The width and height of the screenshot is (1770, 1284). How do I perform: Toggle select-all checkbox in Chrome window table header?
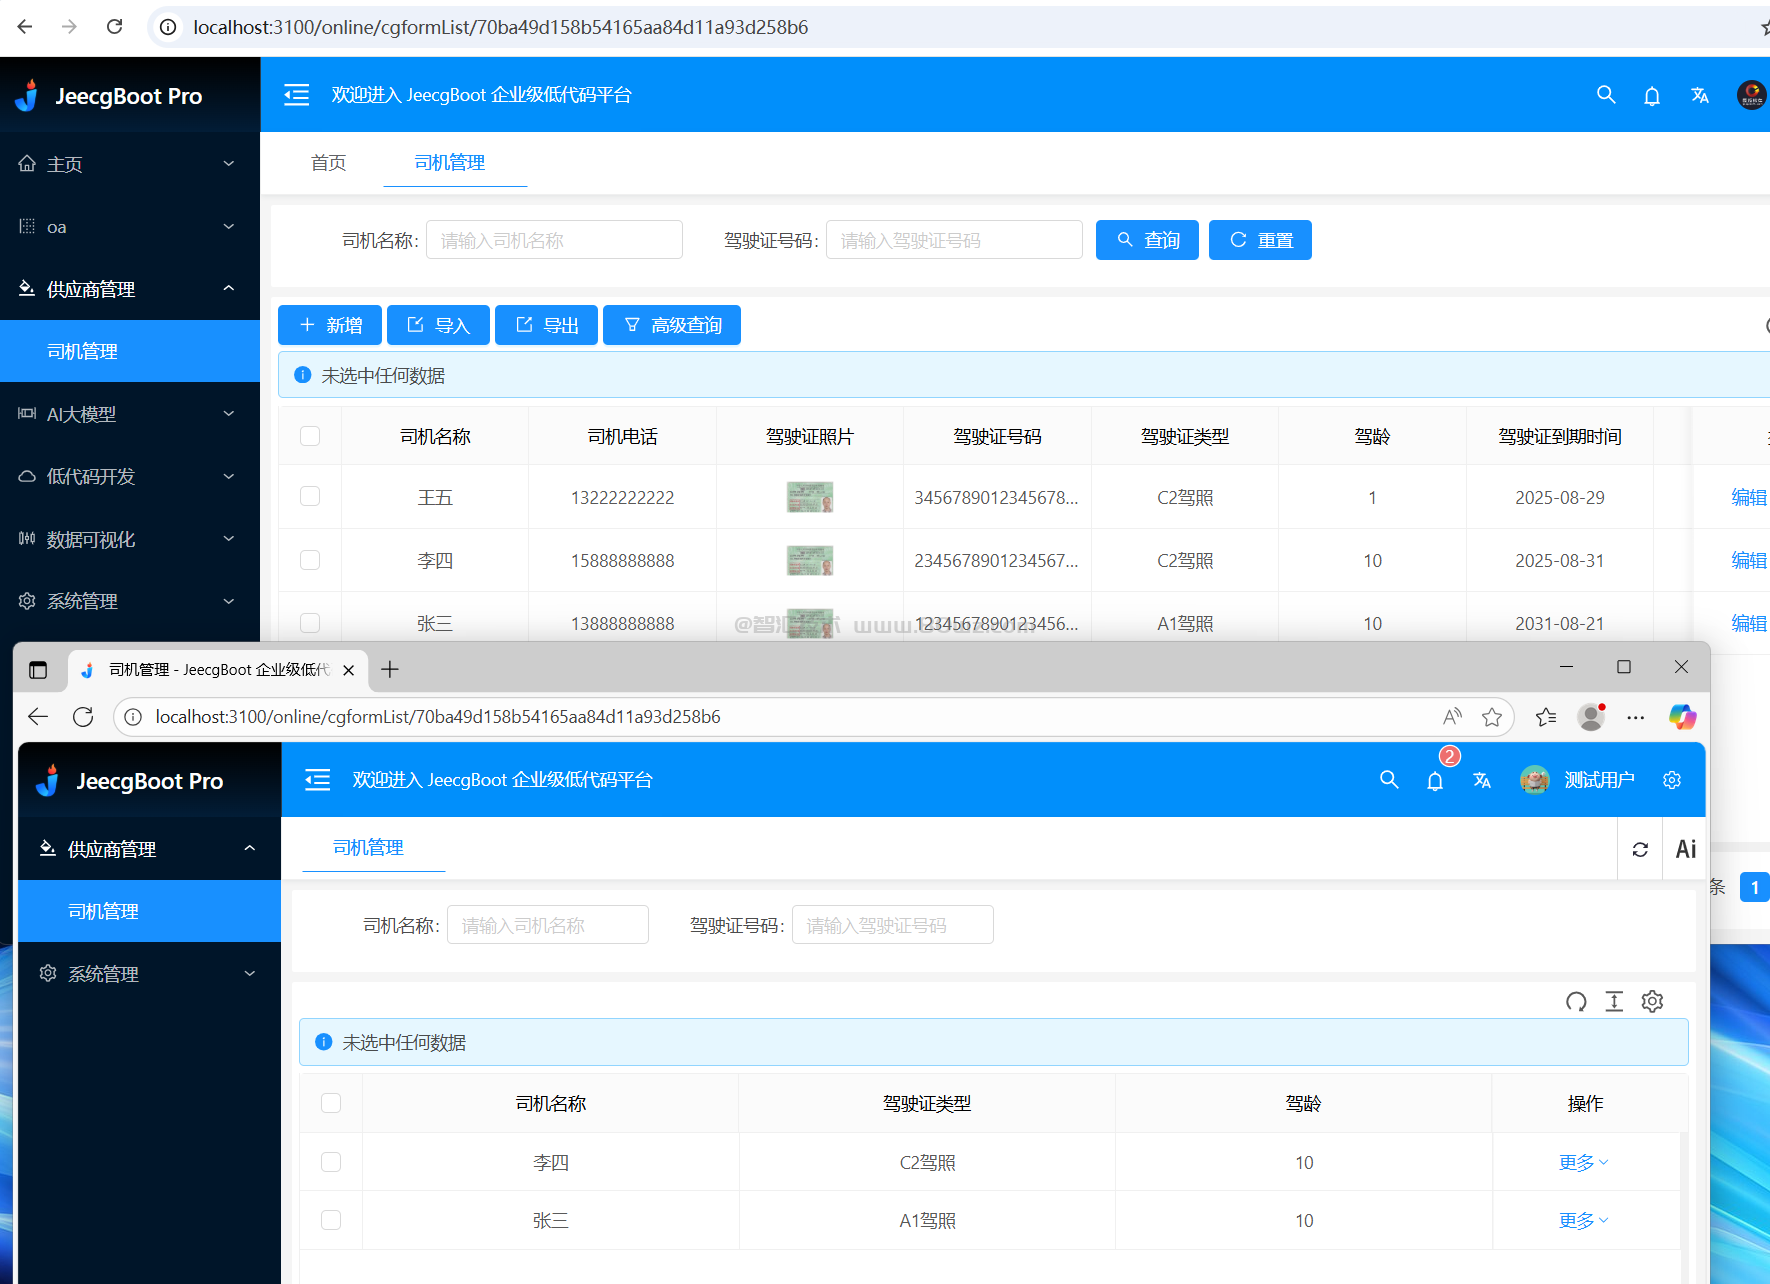[310, 436]
